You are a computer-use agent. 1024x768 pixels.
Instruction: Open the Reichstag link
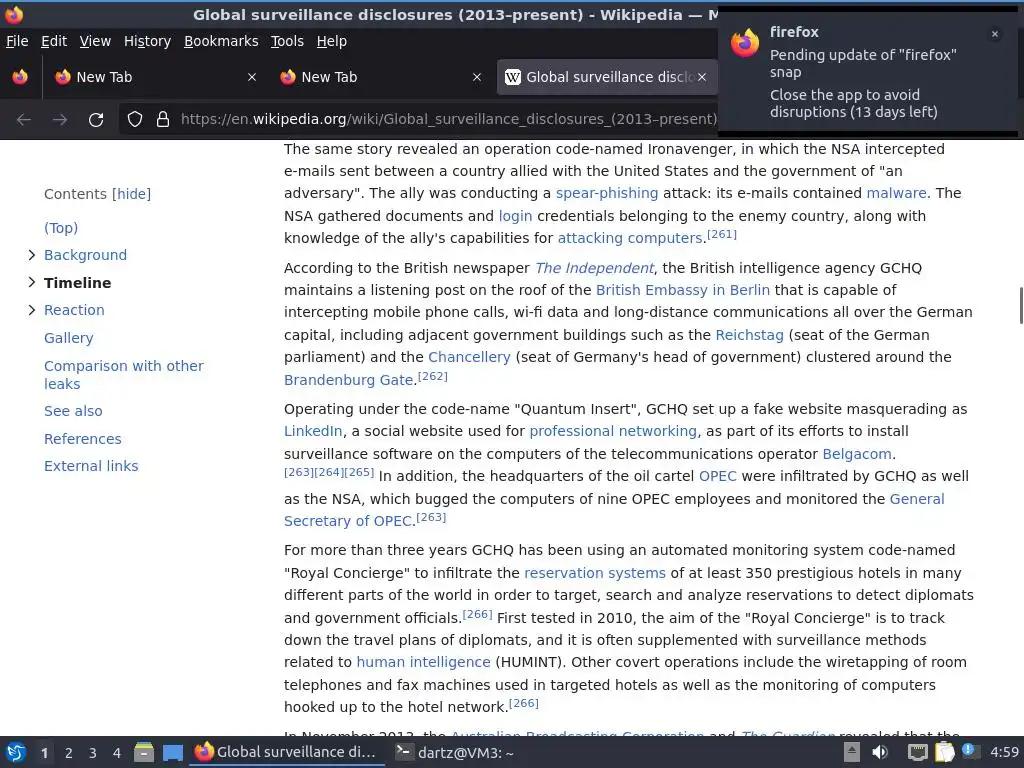[749, 335]
